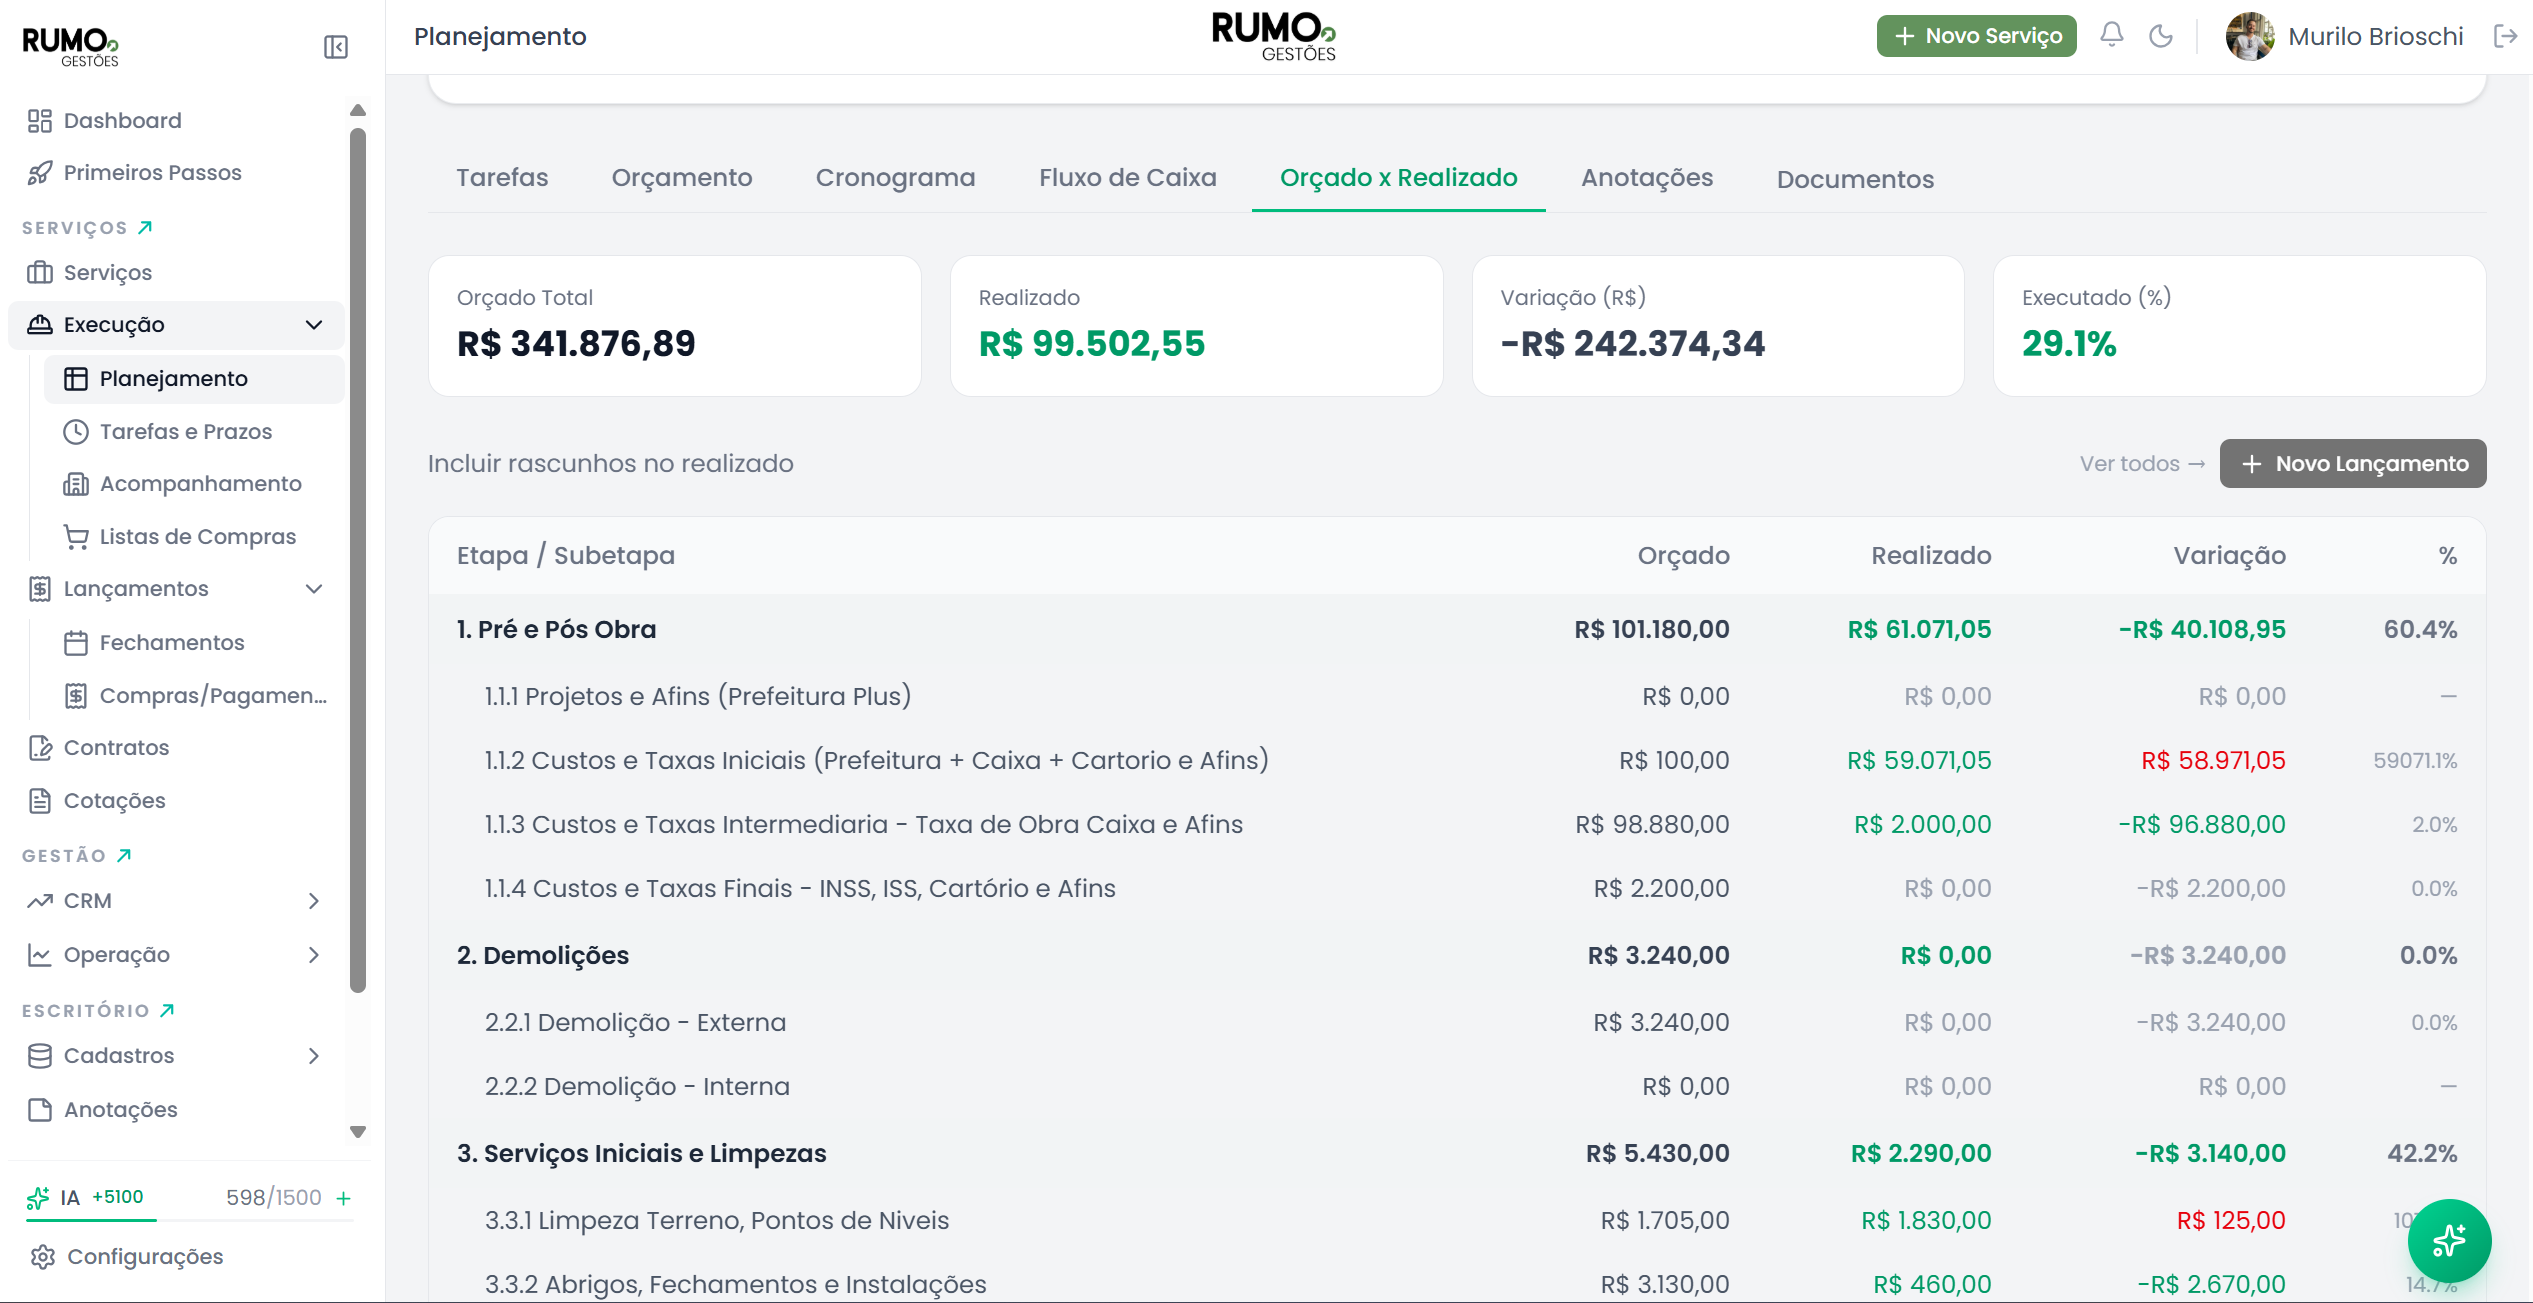Expand the CRM submenu chevron
2533x1303 pixels.
314,901
